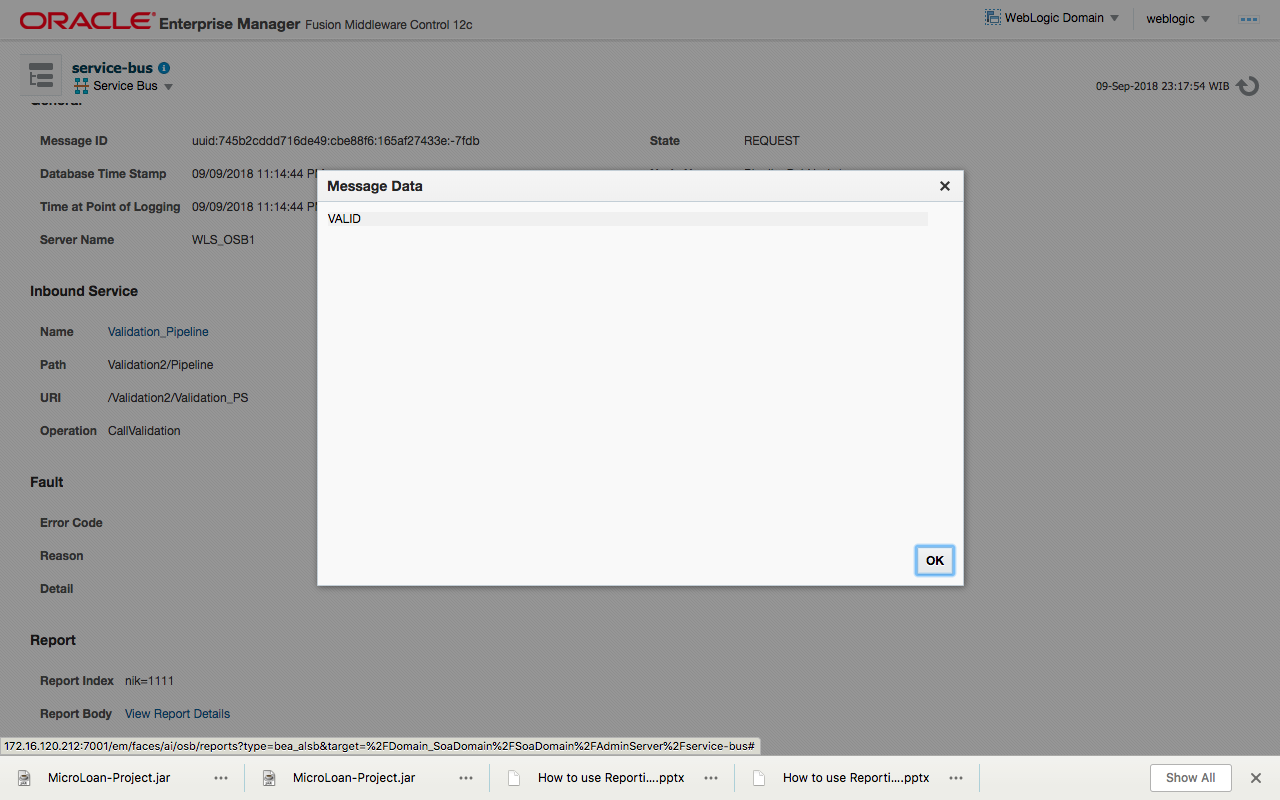The image size is (1280, 800).
Task: Click the Fault section heading
Action: pyautogui.click(x=47, y=482)
